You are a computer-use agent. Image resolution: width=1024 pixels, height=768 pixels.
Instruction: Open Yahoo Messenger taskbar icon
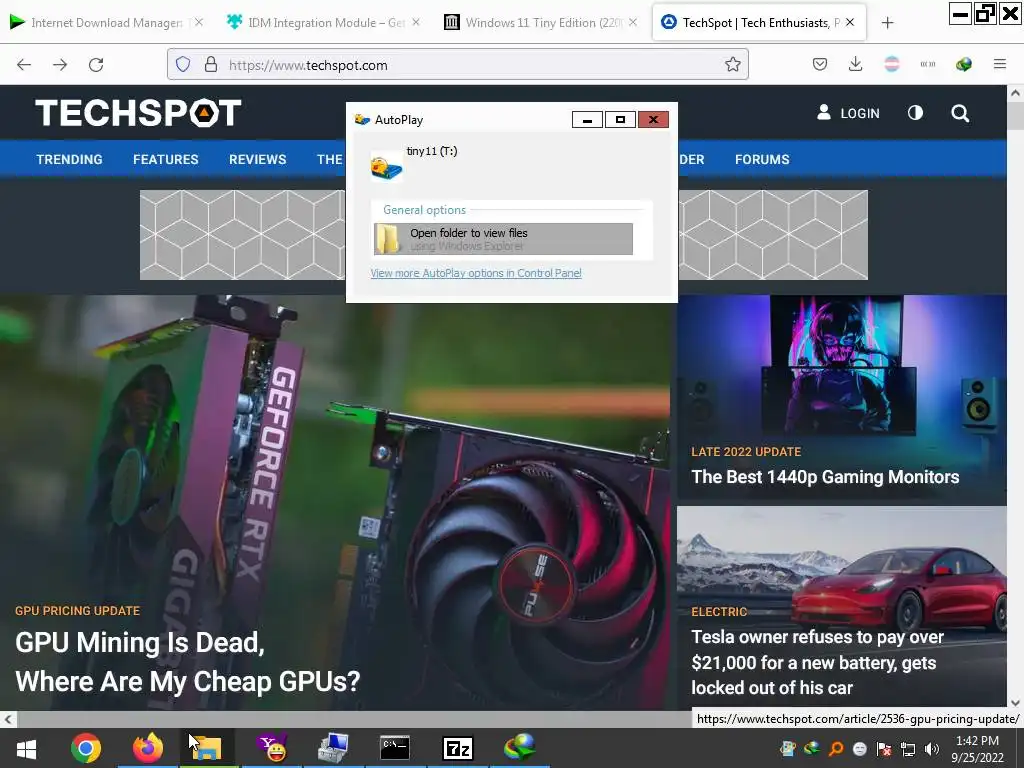tap(272, 748)
